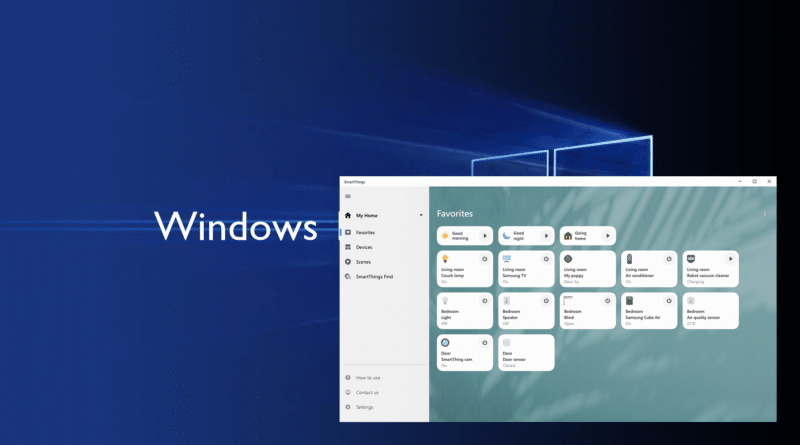The width and height of the screenshot is (800, 445).
Task: Run the Good night scene play button
Action: click(x=546, y=236)
